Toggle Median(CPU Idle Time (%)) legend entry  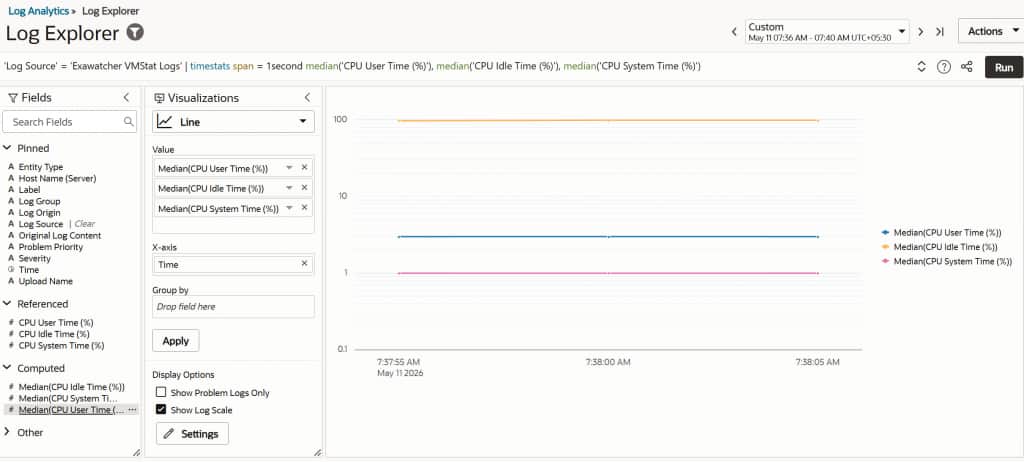pos(939,246)
